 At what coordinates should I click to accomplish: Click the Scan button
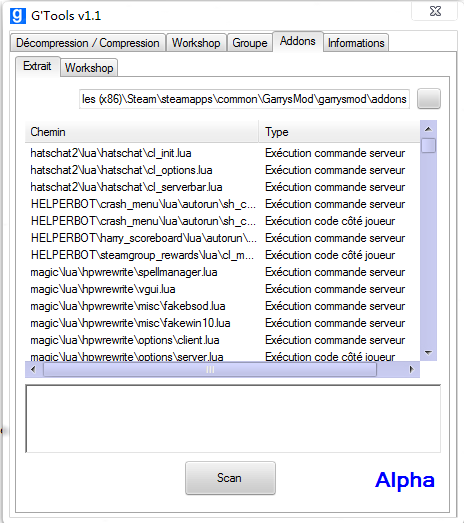230,478
